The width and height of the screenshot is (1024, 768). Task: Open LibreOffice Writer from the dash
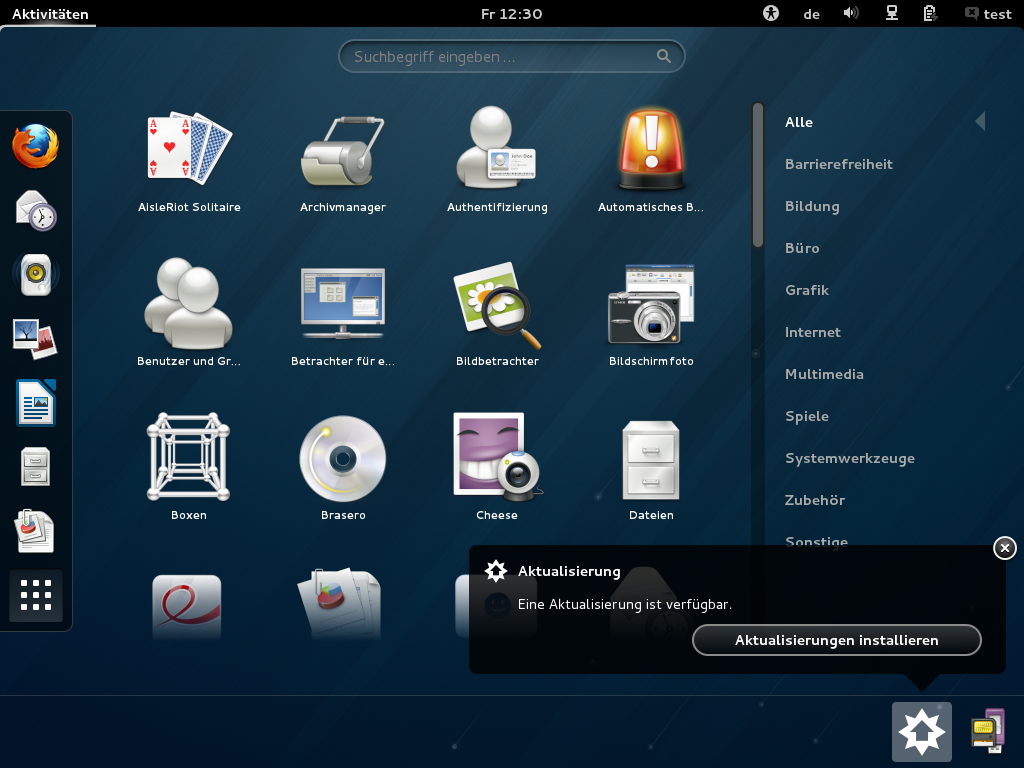[x=35, y=402]
